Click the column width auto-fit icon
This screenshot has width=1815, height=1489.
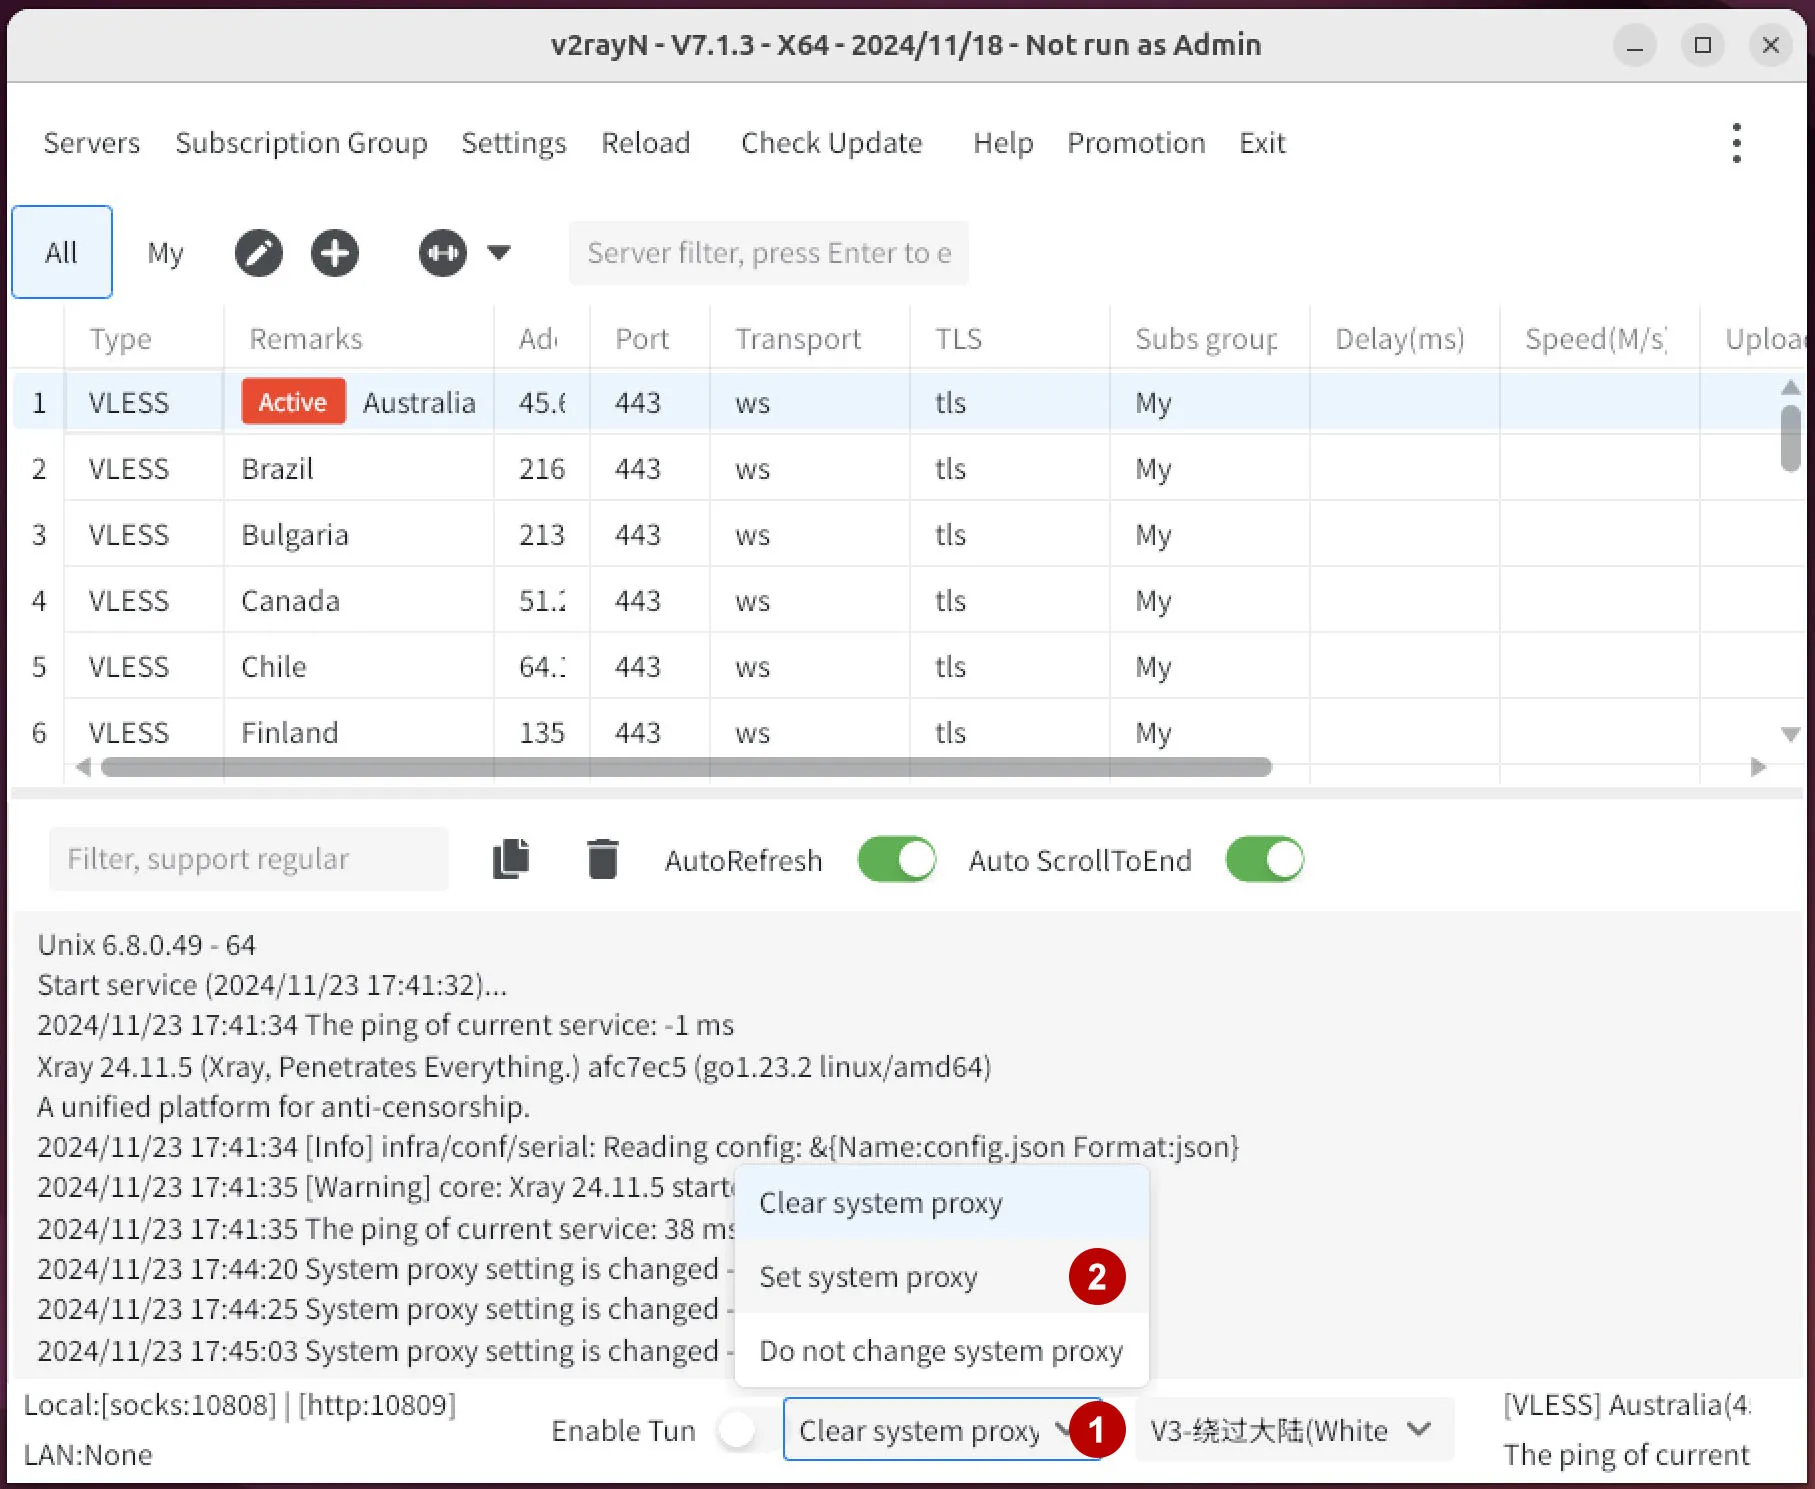click(443, 253)
